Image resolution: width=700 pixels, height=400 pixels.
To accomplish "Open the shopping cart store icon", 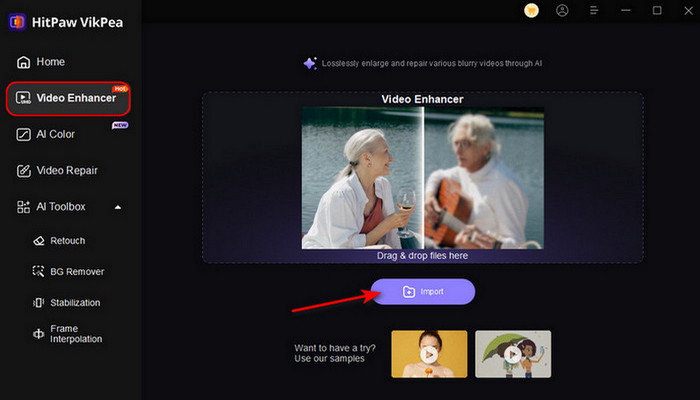I will [531, 10].
